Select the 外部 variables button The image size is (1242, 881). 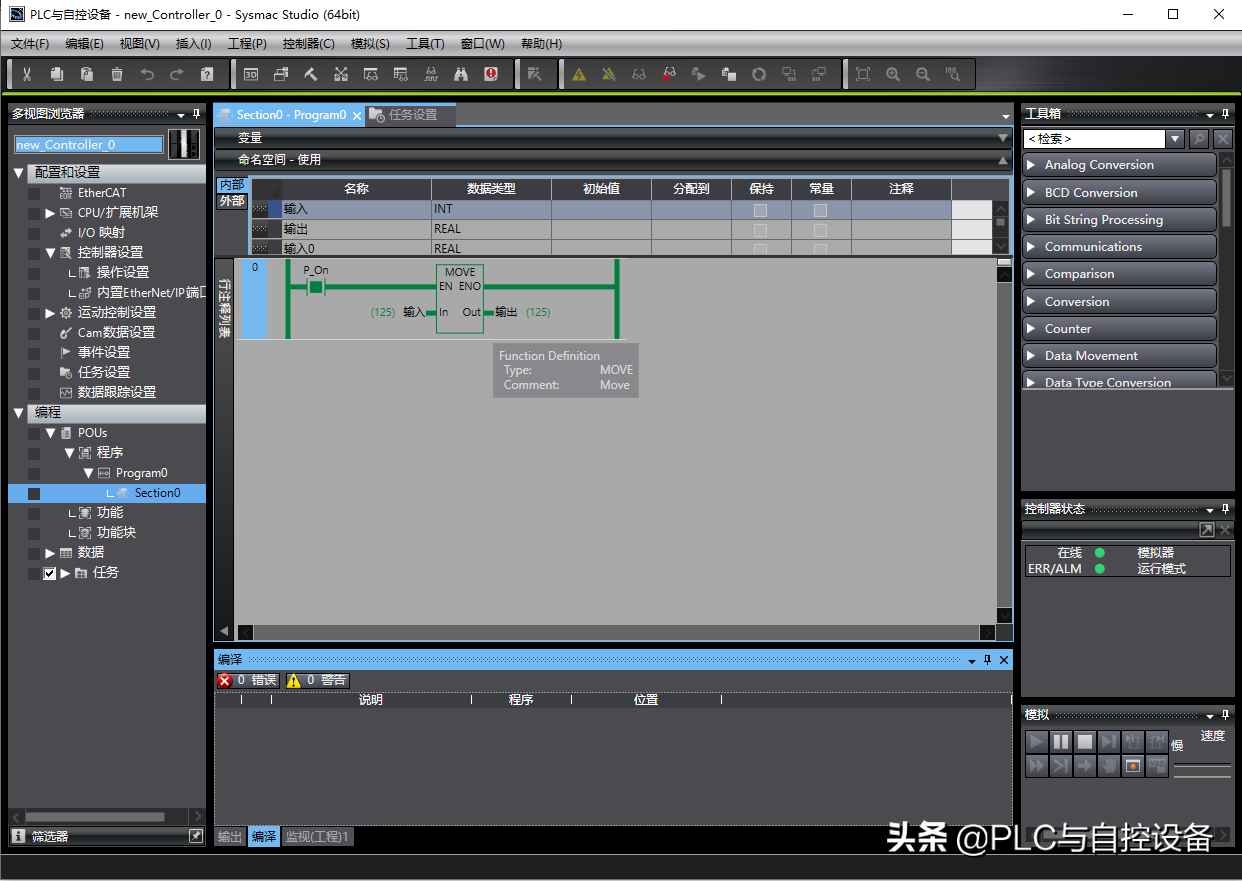(x=232, y=202)
